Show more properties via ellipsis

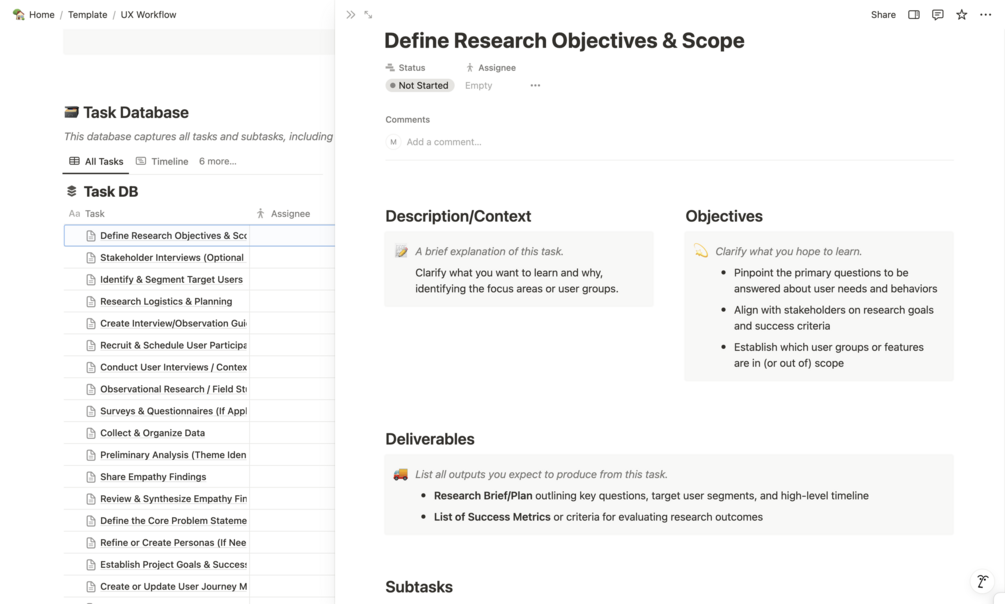click(535, 86)
